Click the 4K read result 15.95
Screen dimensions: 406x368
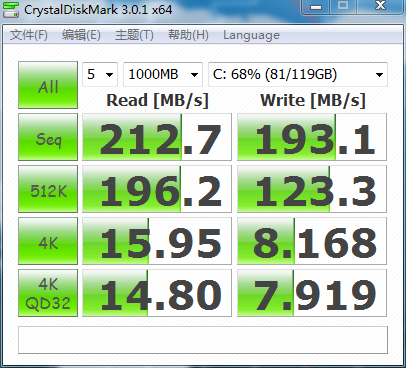(x=157, y=241)
